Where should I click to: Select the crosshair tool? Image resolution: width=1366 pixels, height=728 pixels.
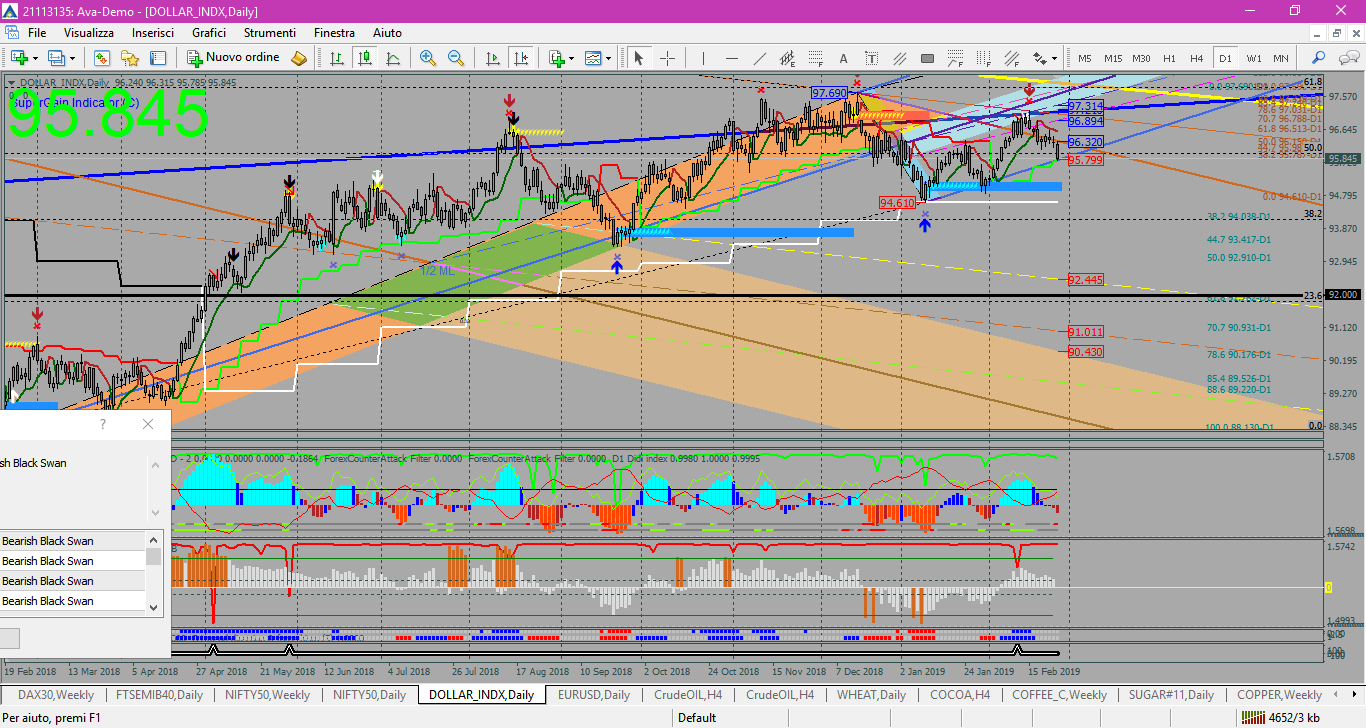[x=667, y=58]
